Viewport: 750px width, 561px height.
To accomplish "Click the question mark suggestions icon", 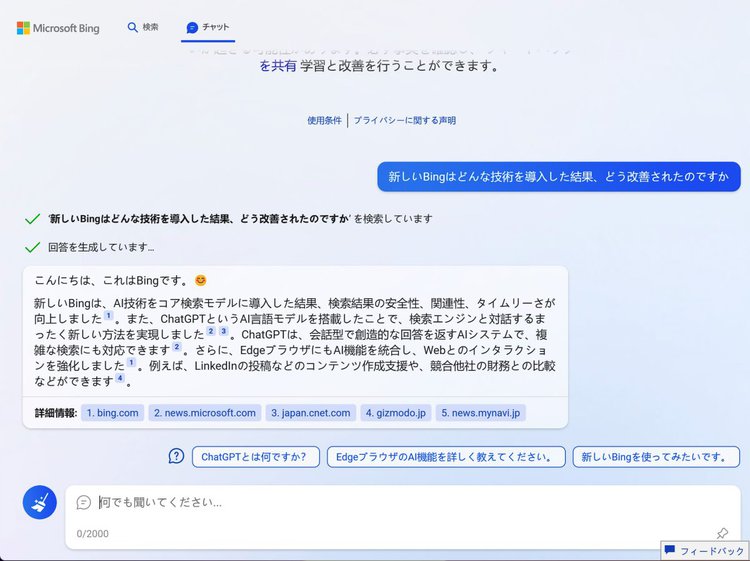I will [x=176, y=456].
